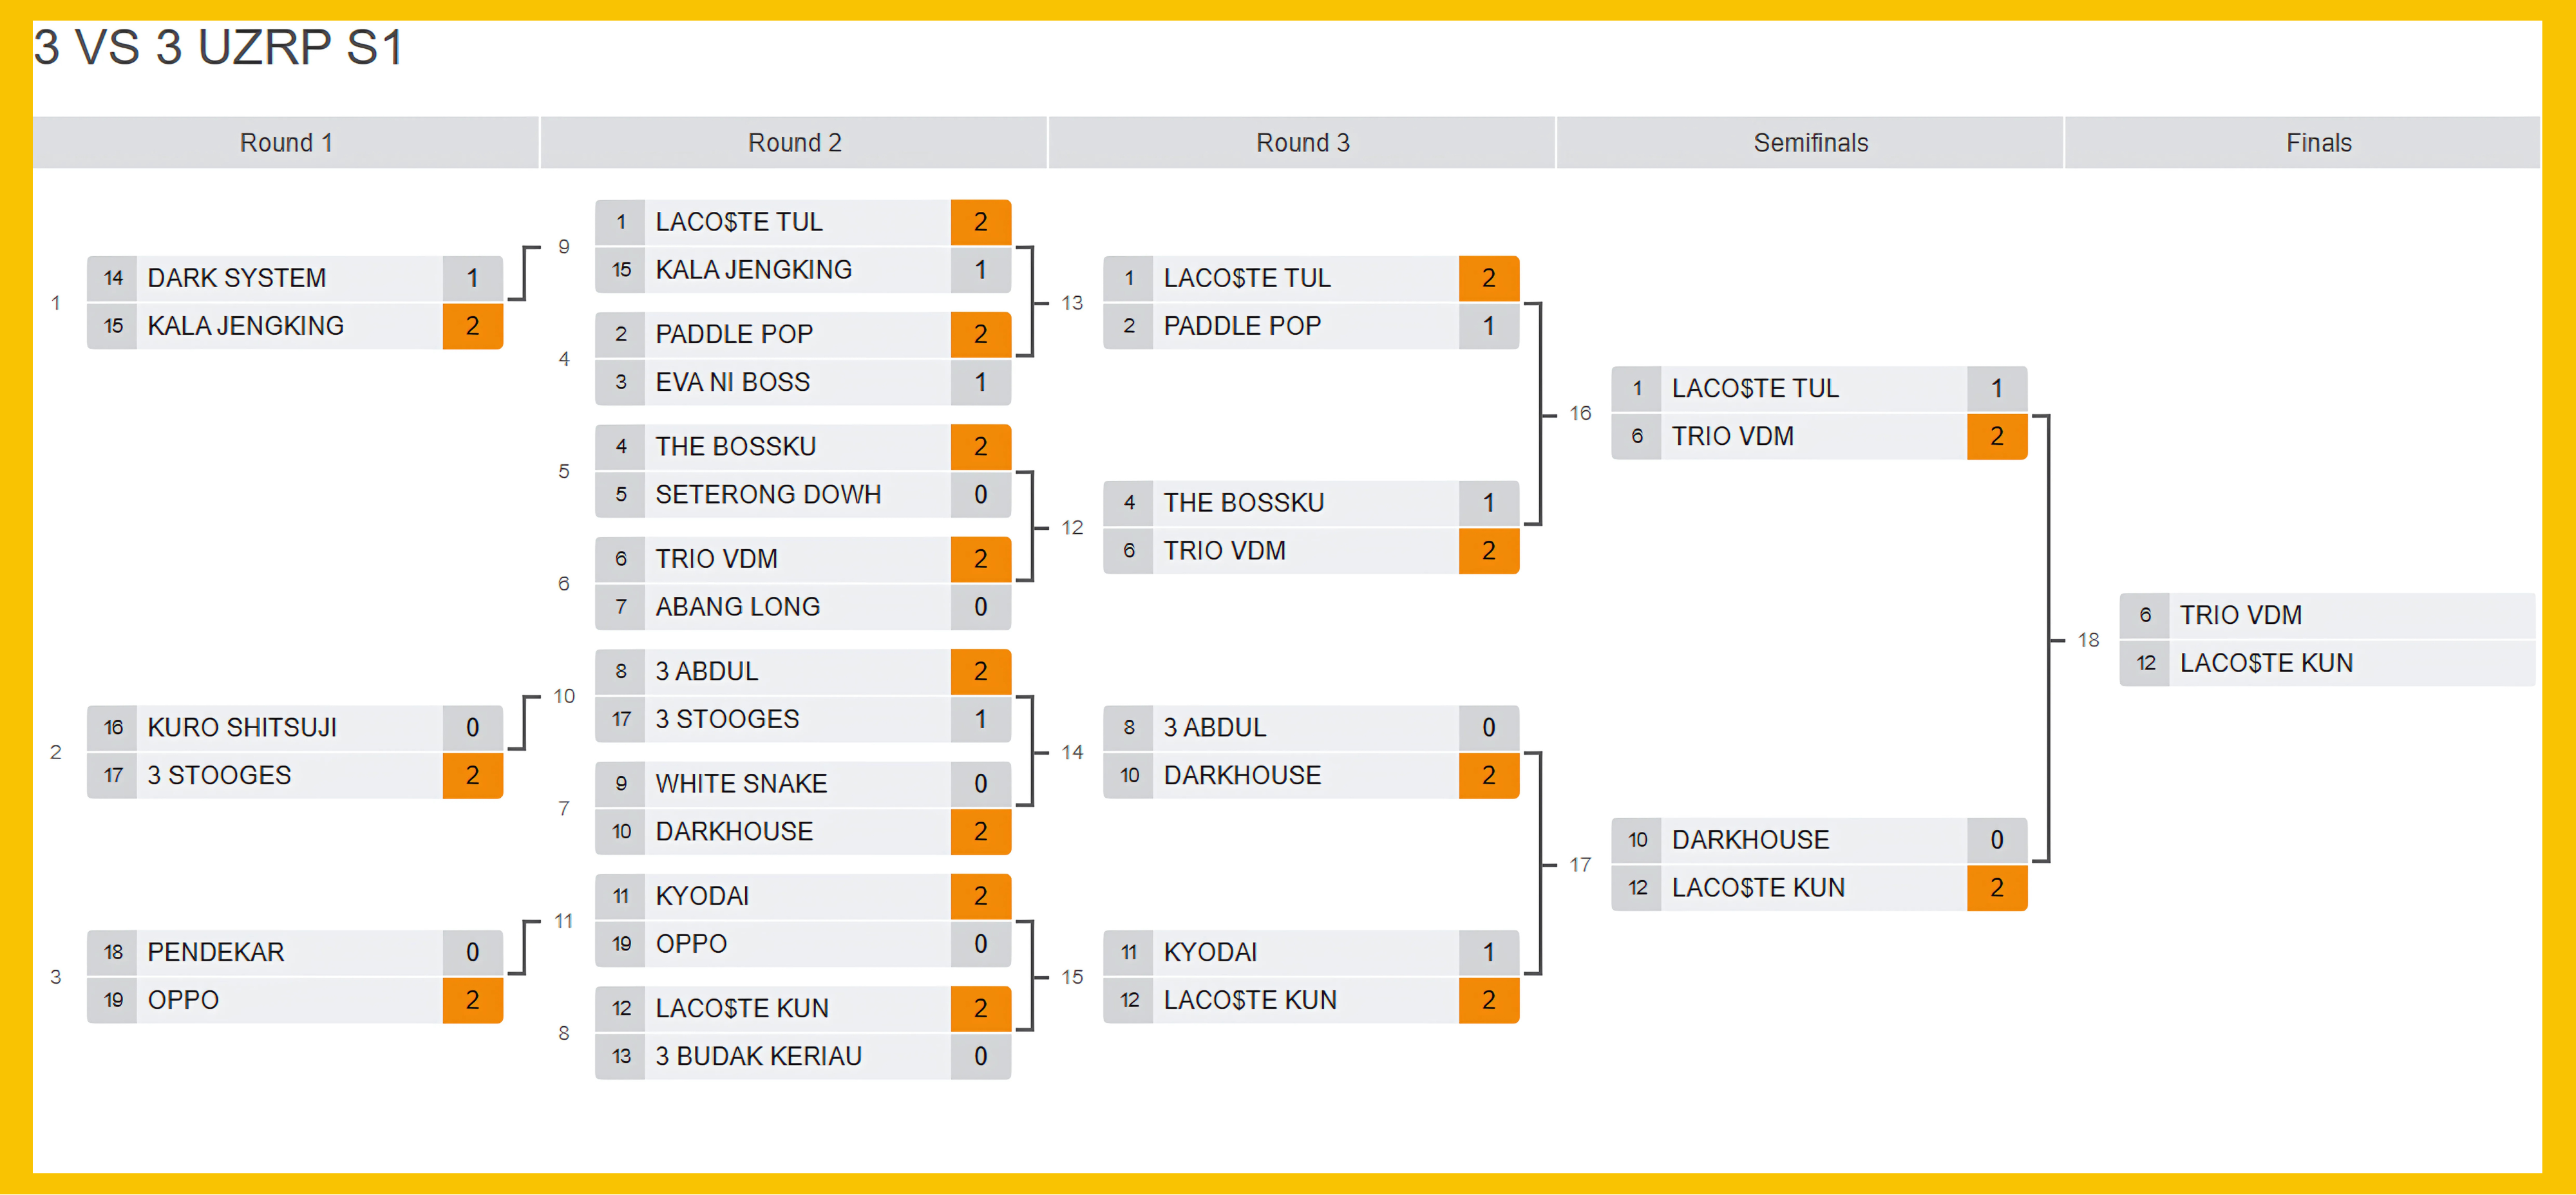
Task: Click the DARK SYSTEM team in Round 1
Action: point(237,278)
